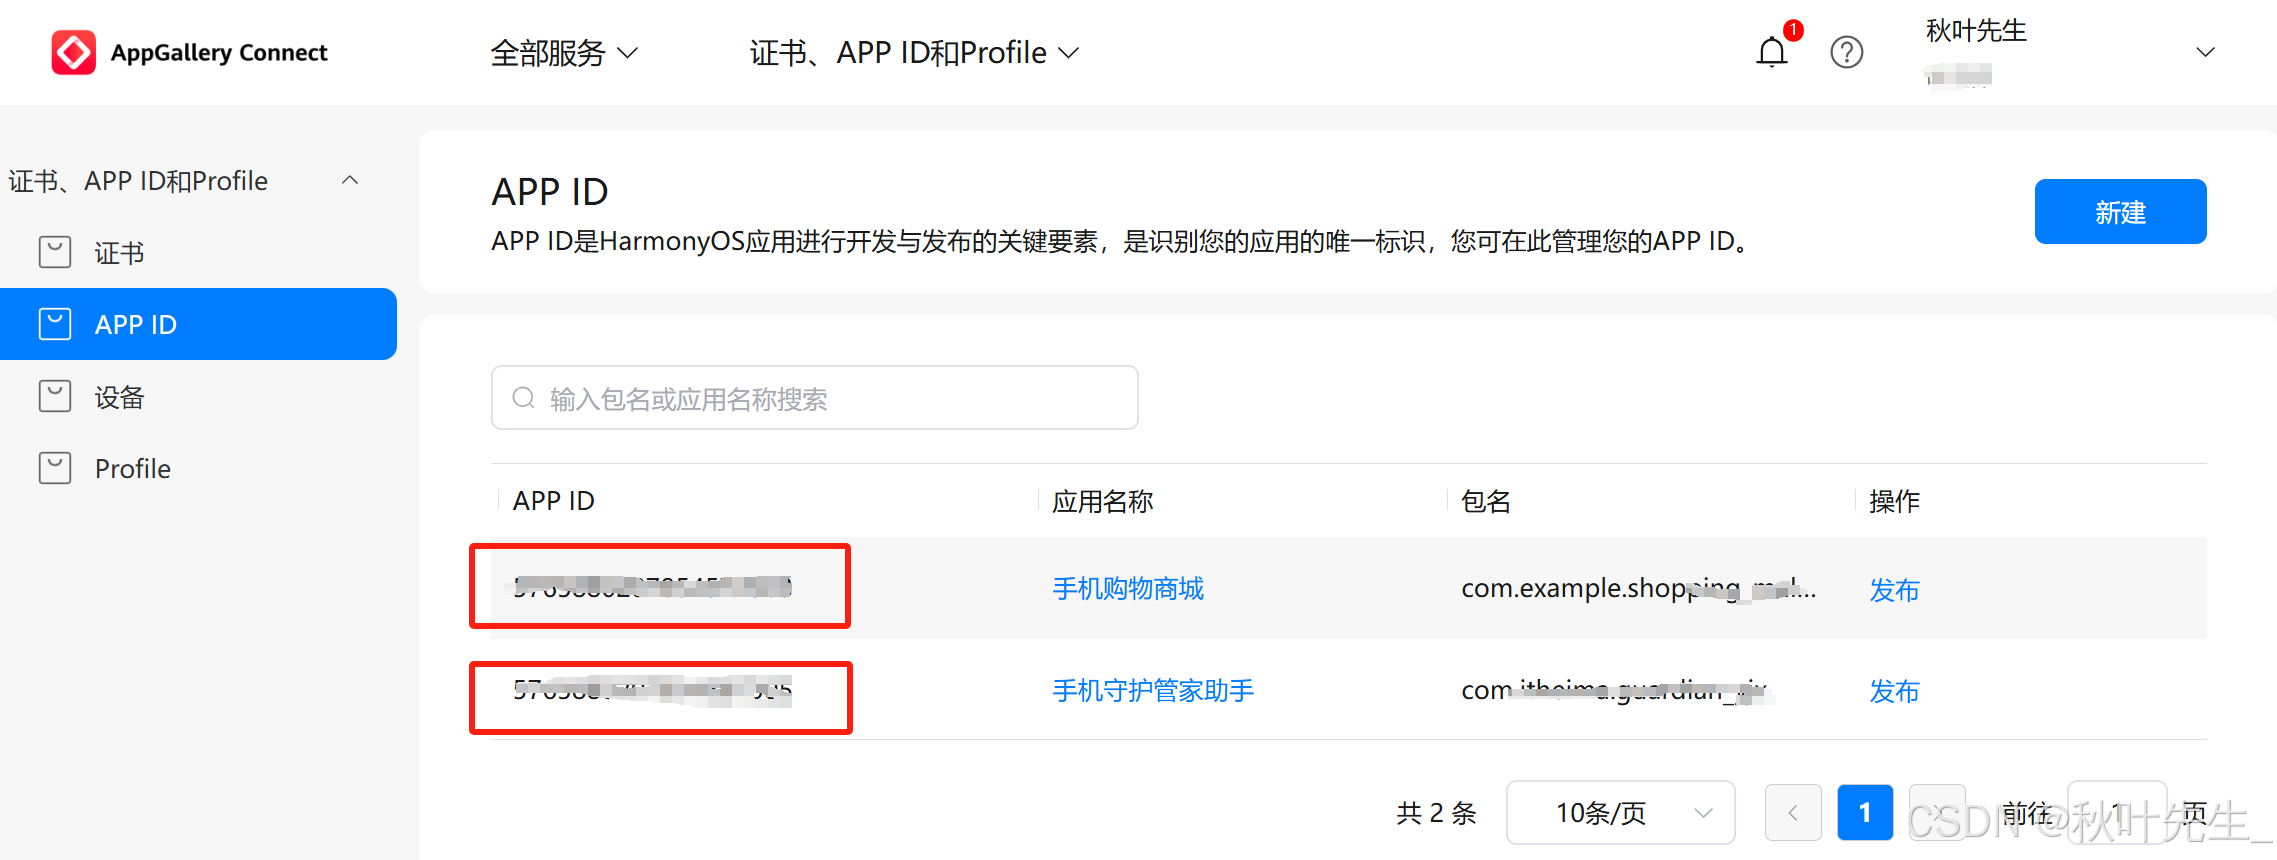
Task: Open the 手机守护管家助手 app link
Action: pos(1153,690)
